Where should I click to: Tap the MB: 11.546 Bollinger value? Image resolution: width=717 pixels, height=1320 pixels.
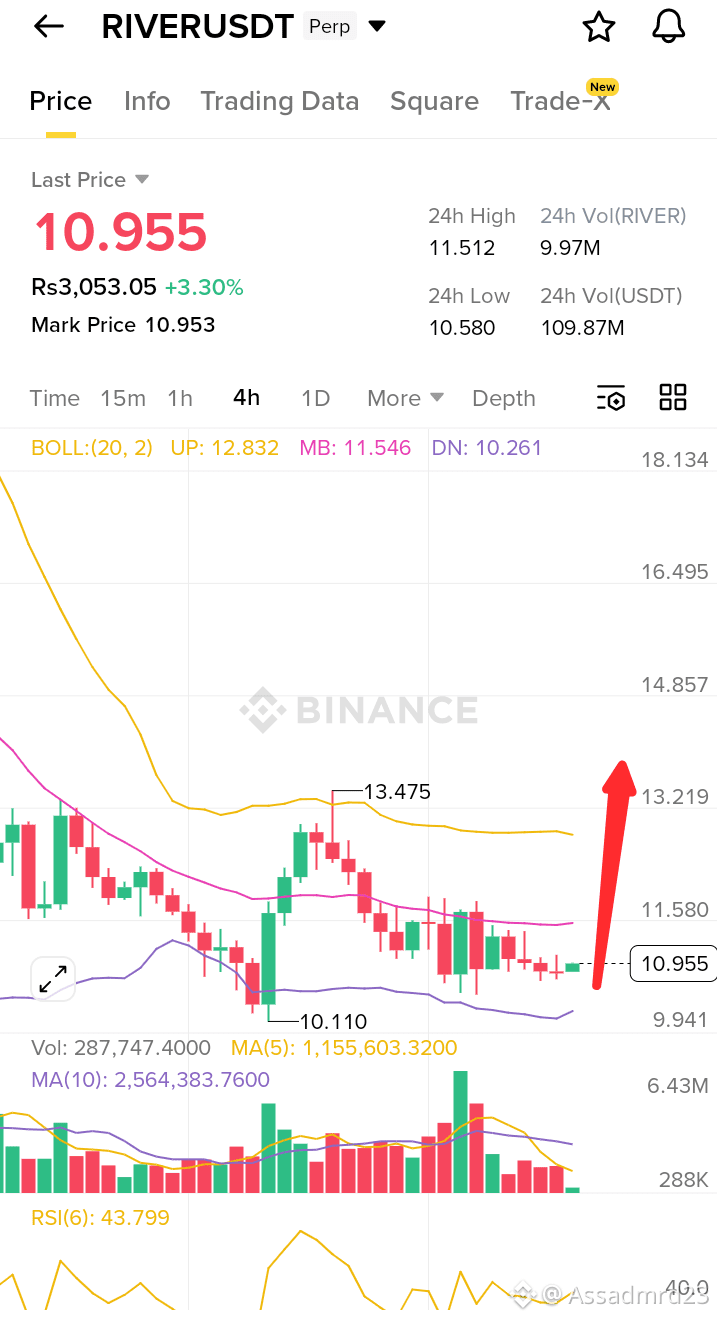click(355, 448)
